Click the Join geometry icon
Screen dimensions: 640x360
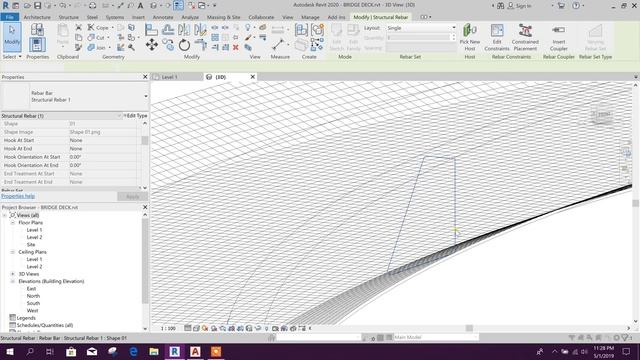pyautogui.click(x=96, y=47)
